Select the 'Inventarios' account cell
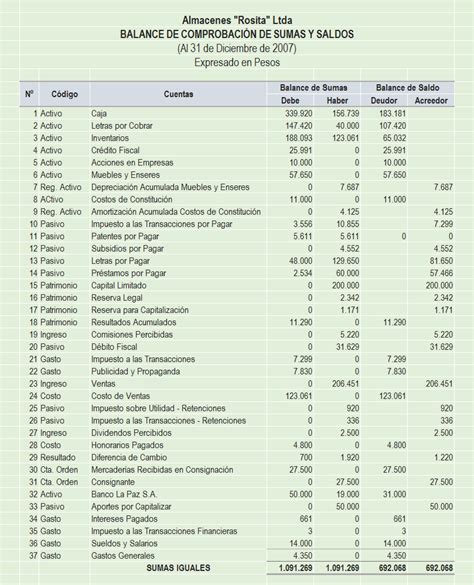 pyautogui.click(x=110, y=138)
